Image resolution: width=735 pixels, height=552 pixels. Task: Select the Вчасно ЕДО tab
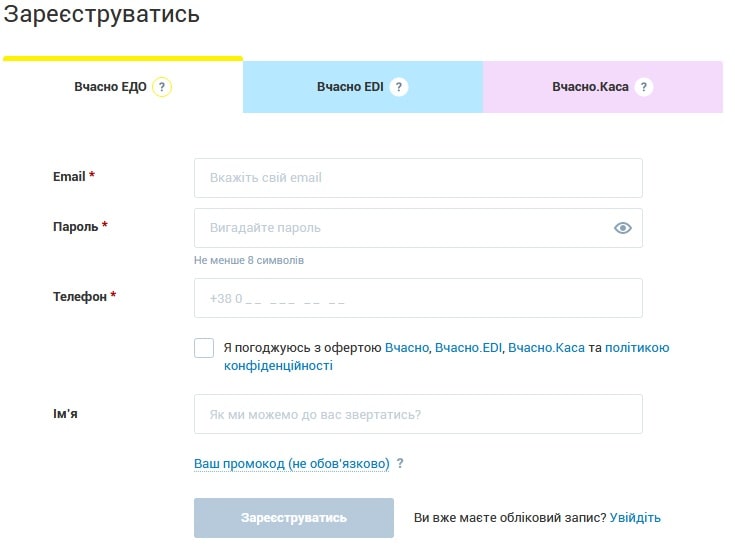[123, 87]
